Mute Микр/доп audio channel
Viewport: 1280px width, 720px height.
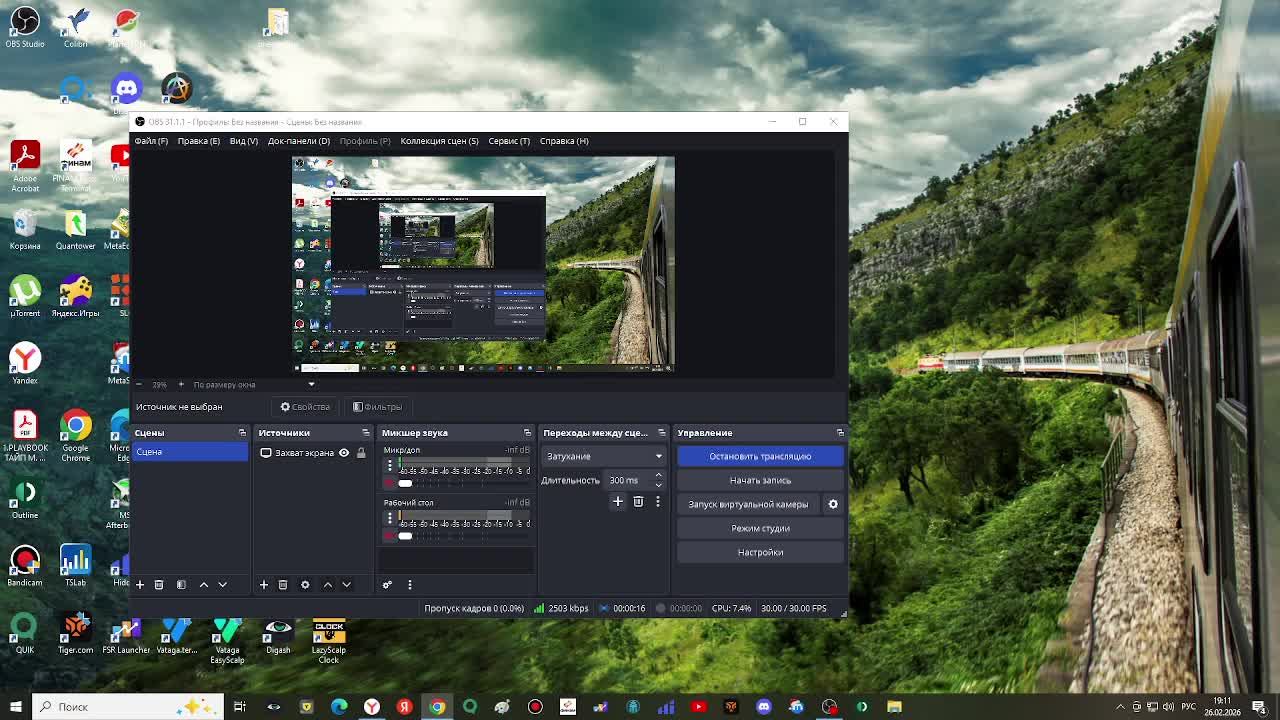[x=390, y=484]
